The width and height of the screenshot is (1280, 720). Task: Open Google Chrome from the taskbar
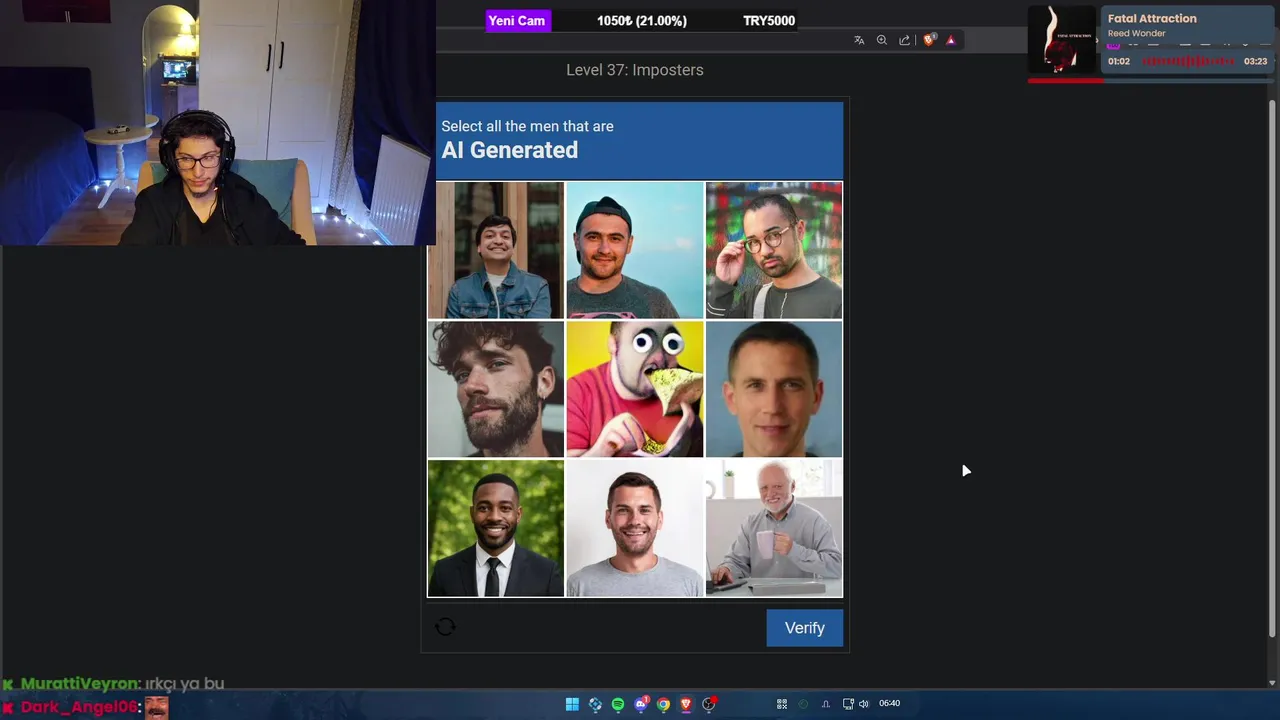pos(663,704)
